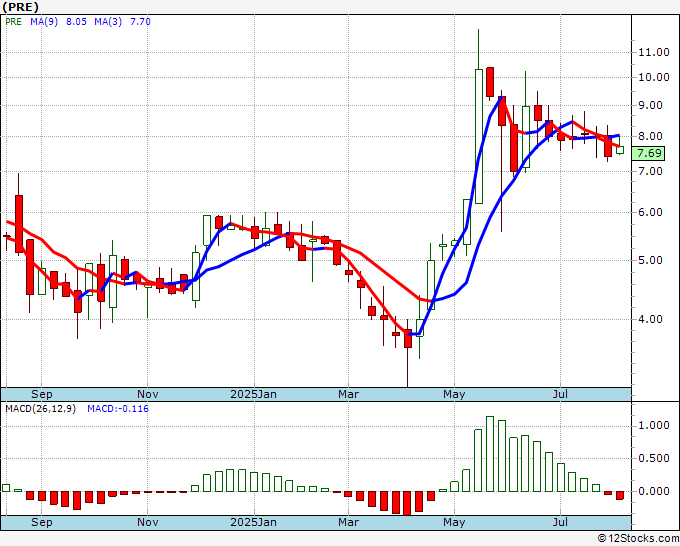Click the MA(3) legend label

(x=108, y=22)
